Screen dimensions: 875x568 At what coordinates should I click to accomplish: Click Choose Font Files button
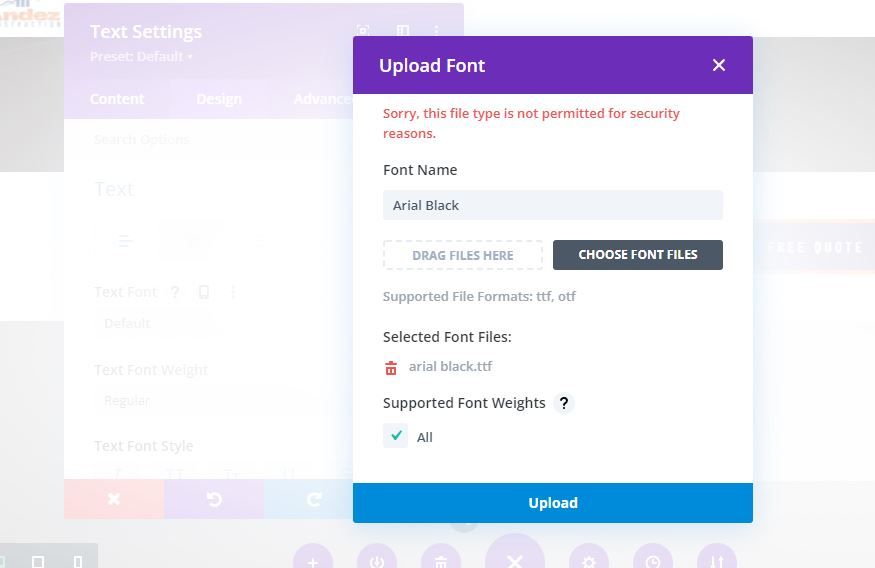click(637, 255)
